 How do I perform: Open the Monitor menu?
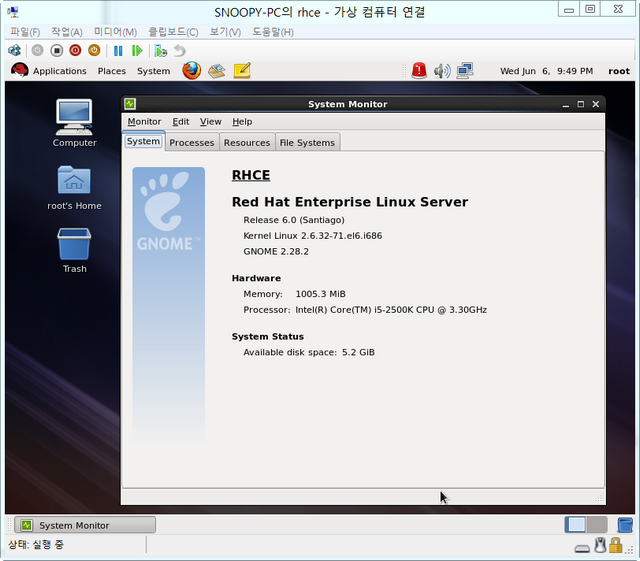[x=144, y=122]
